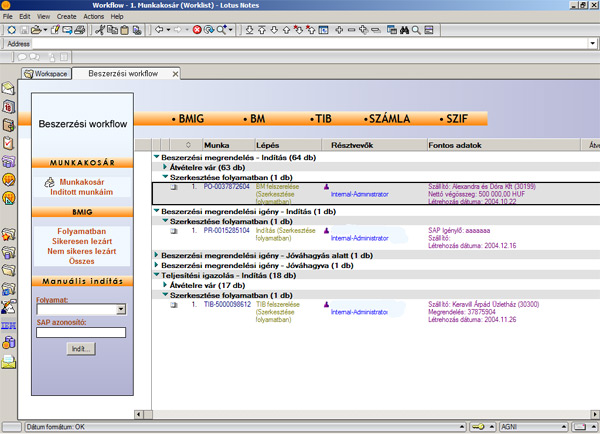
Task: Expand Beszerzési megrendelési igény - Jóváhagyva
Action: 156,265
